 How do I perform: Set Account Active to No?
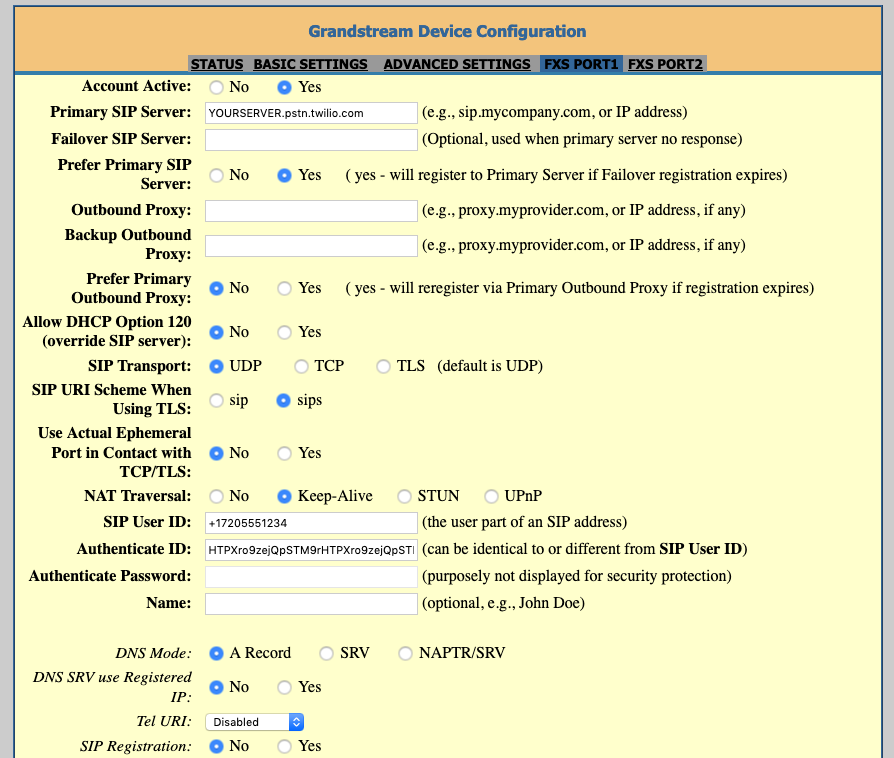pyautogui.click(x=216, y=87)
